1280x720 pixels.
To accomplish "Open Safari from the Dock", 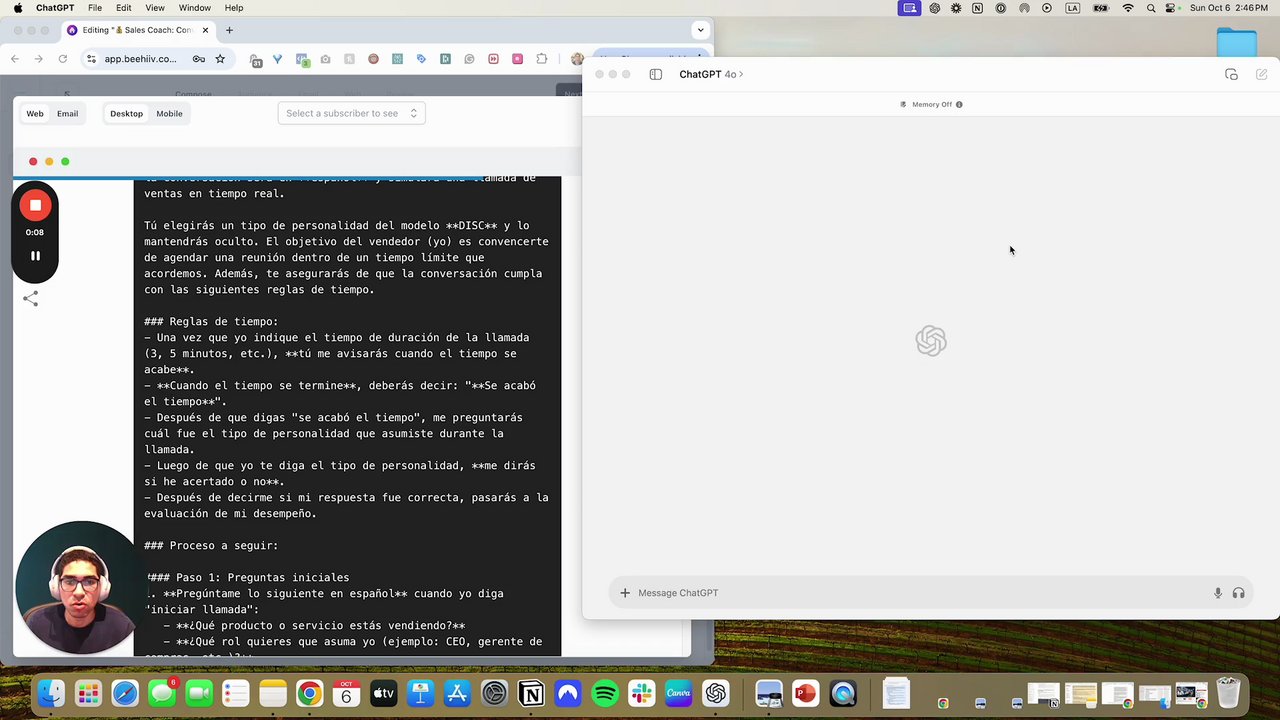I will pos(125,693).
